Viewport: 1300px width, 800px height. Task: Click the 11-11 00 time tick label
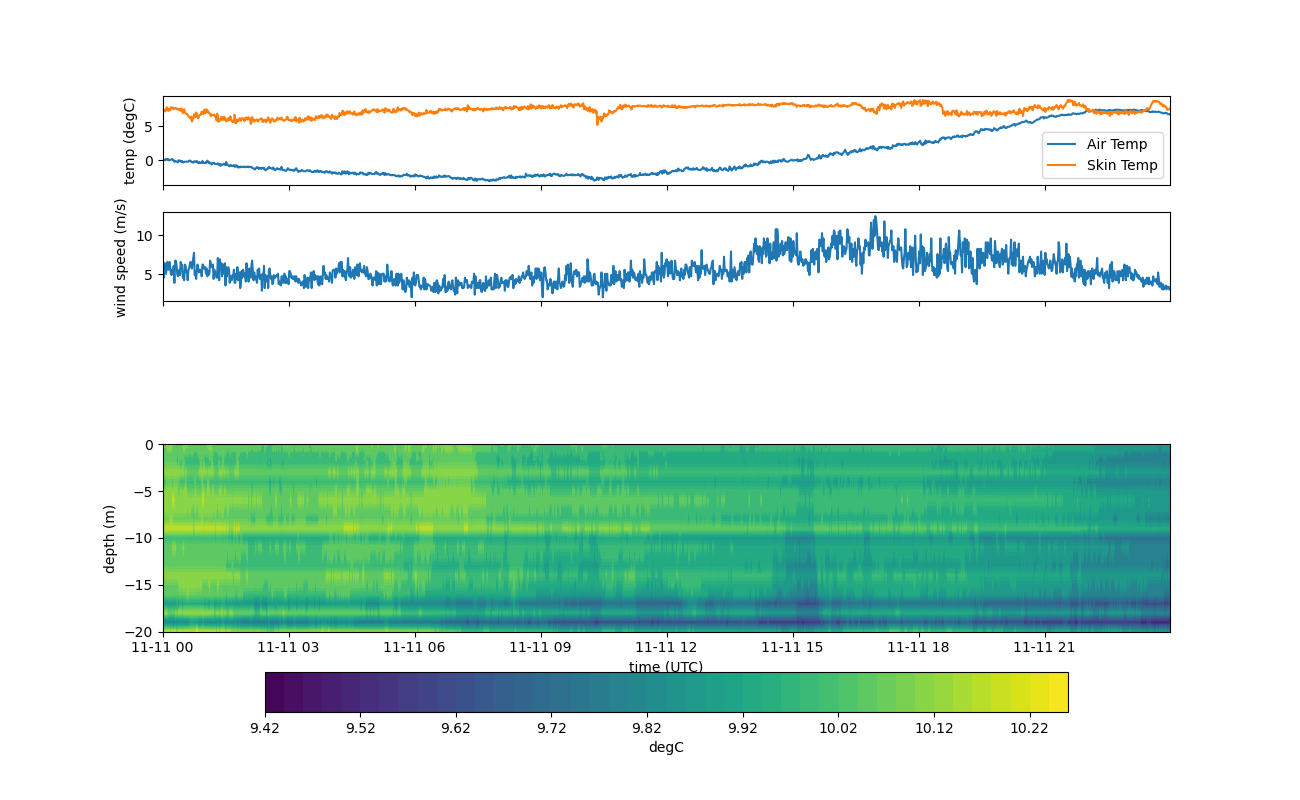click(x=163, y=647)
